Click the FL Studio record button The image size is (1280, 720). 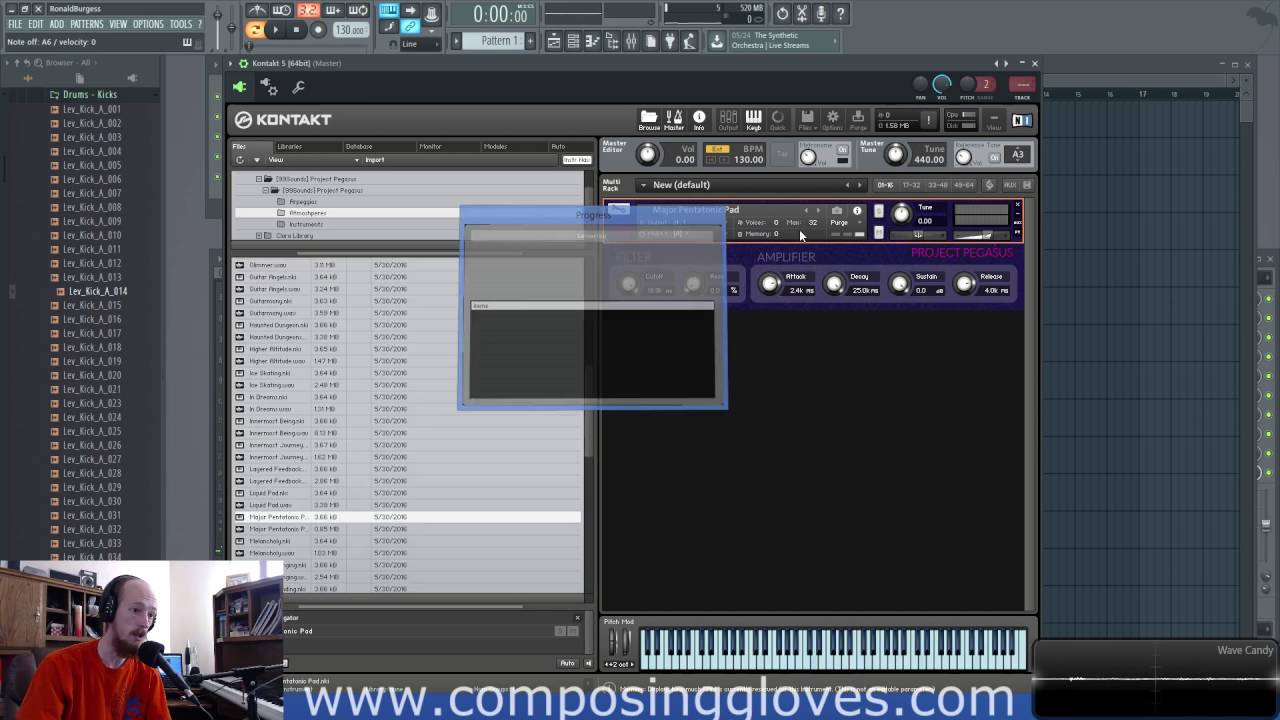pos(318,30)
